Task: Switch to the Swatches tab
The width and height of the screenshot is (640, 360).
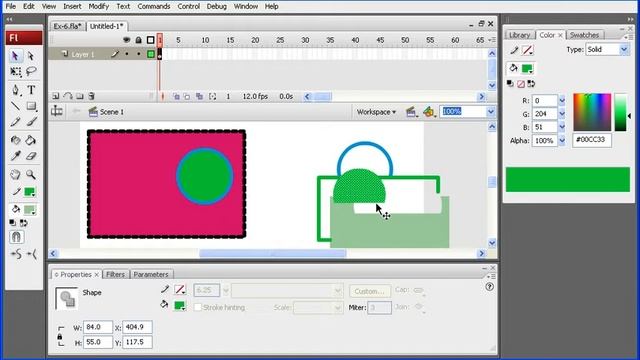Action: click(x=584, y=35)
